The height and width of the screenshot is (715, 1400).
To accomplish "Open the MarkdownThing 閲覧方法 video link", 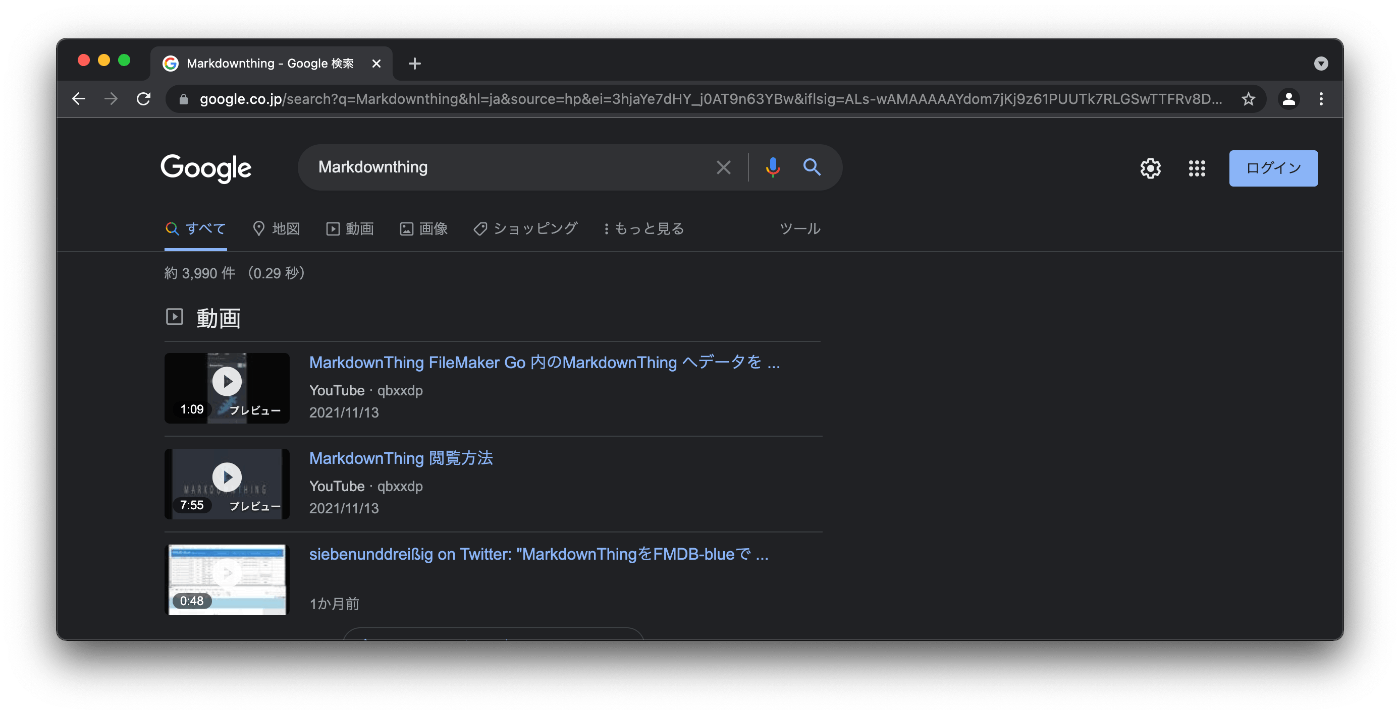I will coord(401,458).
